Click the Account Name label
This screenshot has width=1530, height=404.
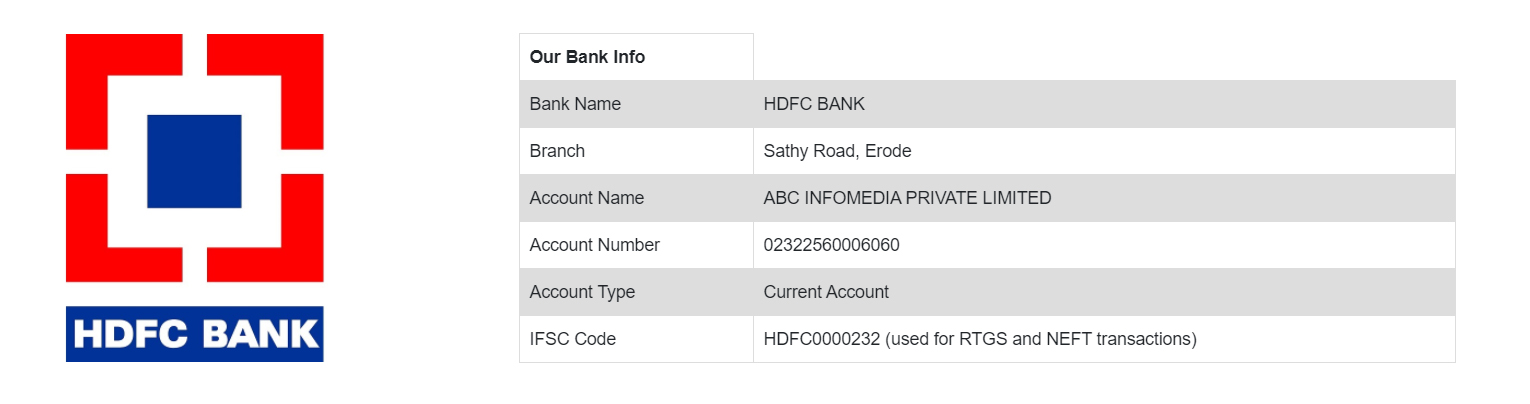pyautogui.click(x=587, y=198)
